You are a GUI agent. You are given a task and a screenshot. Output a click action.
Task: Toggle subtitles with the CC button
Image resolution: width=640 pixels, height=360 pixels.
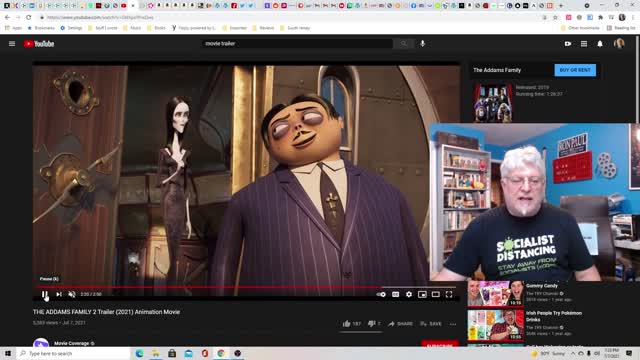tap(396, 294)
